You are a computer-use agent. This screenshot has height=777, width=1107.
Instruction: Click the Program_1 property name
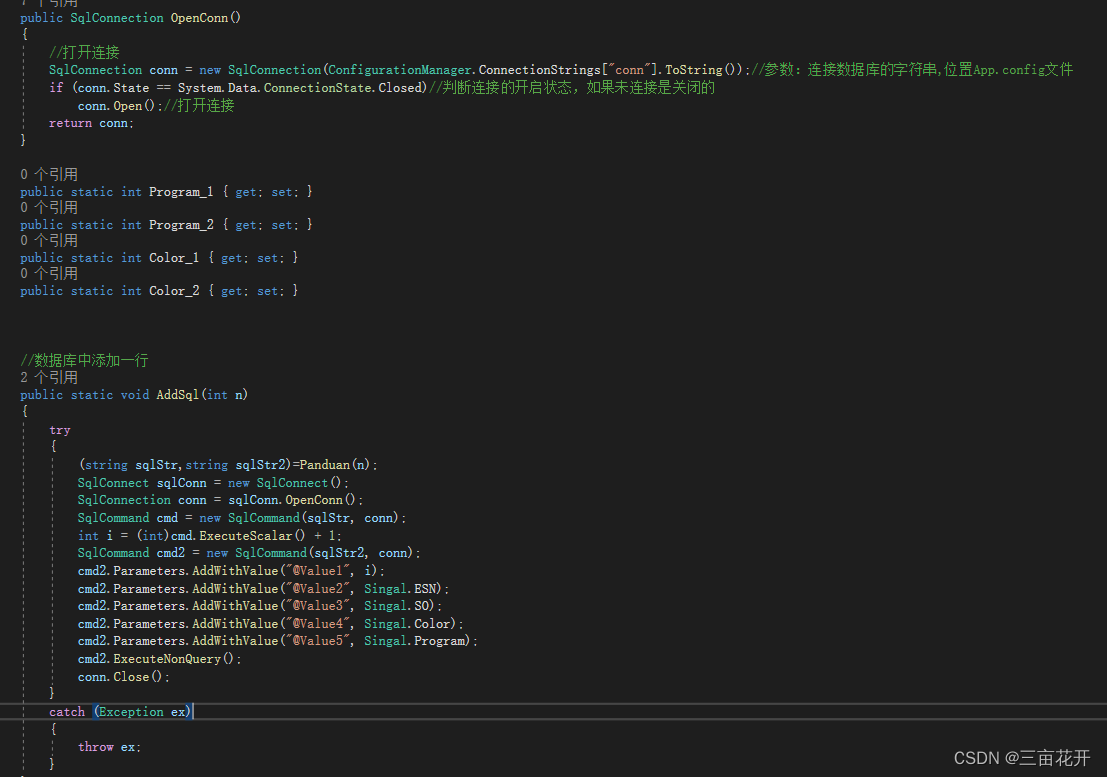click(180, 190)
